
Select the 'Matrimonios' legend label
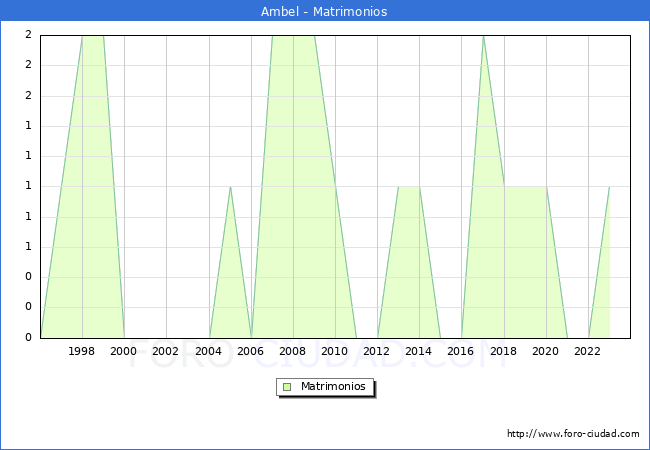(333, 386)
